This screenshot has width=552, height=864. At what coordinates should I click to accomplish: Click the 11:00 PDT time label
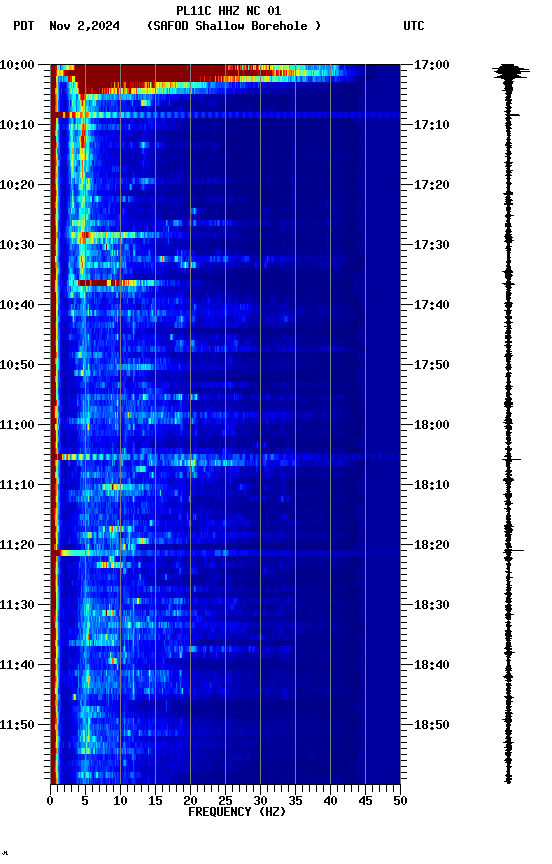(17, 425)
